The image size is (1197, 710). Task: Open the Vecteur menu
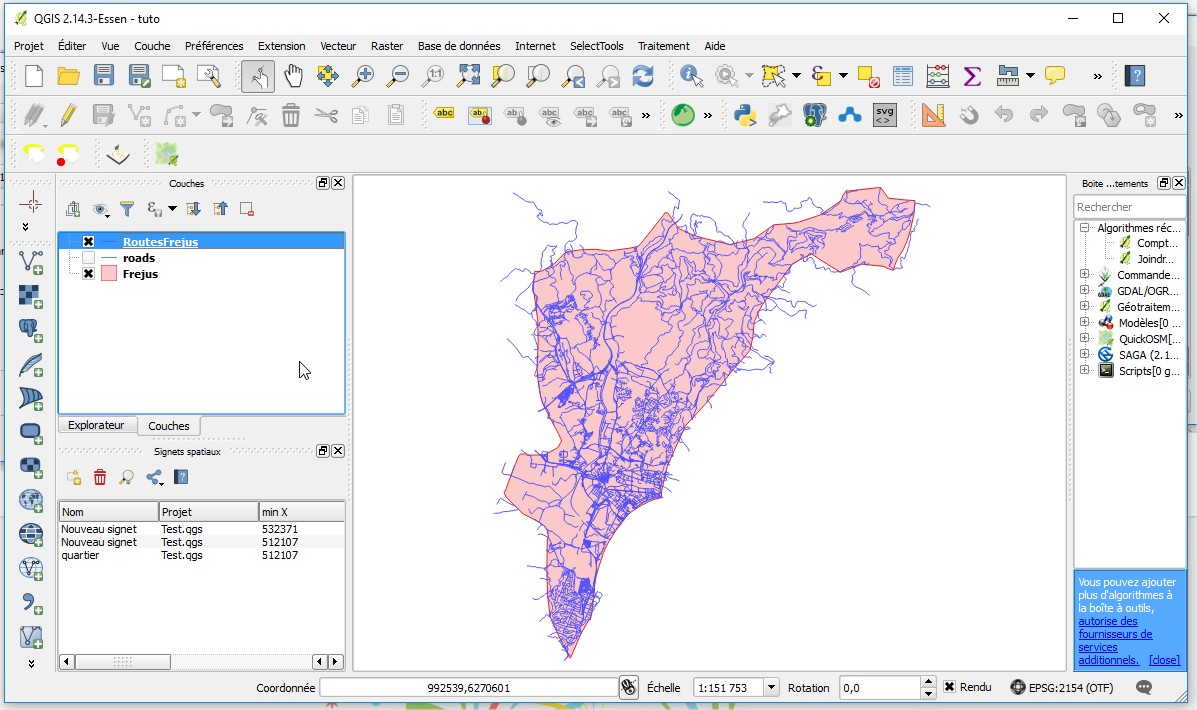pos(338,46)
